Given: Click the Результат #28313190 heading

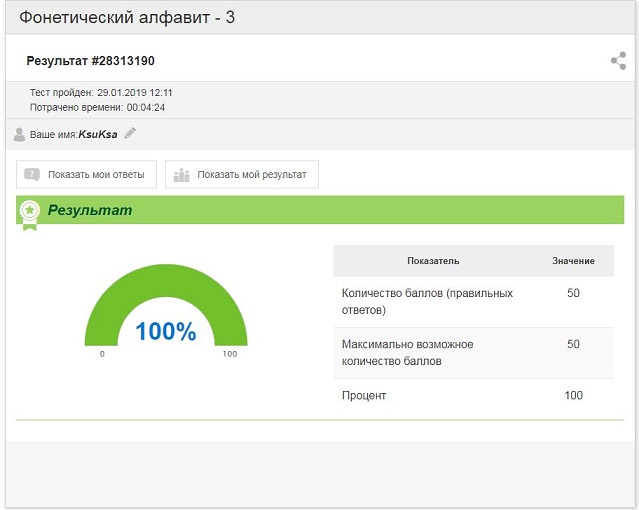Looking at the screenshot, I should 90,61.
